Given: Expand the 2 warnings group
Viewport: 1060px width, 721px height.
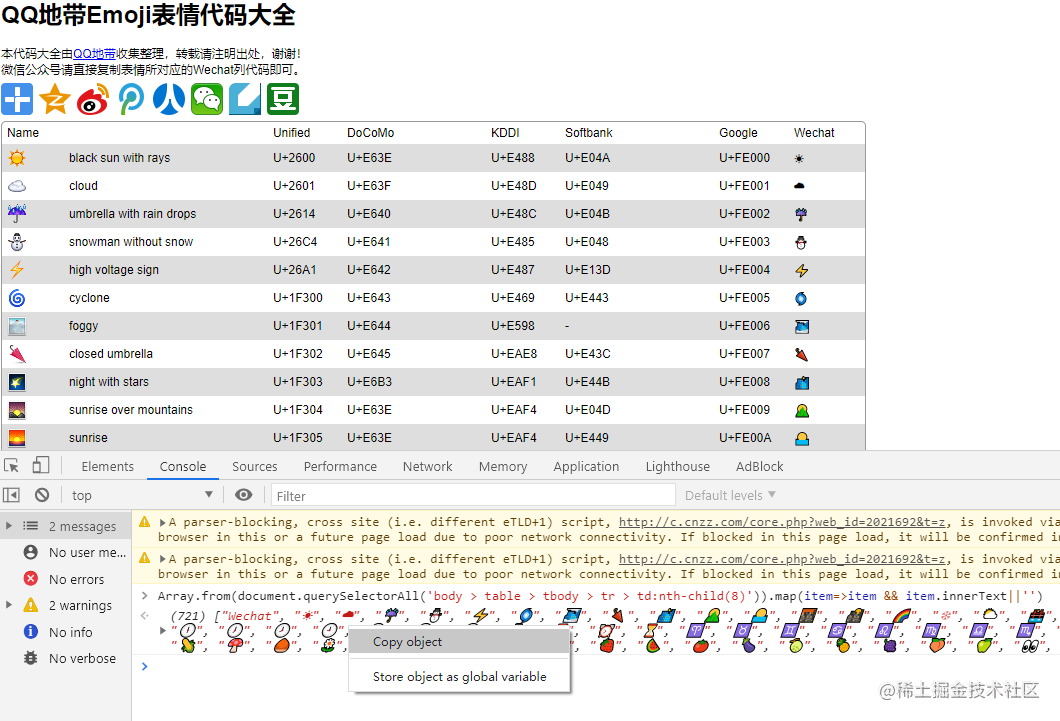Looking at the screenshot, I should 9,605.
